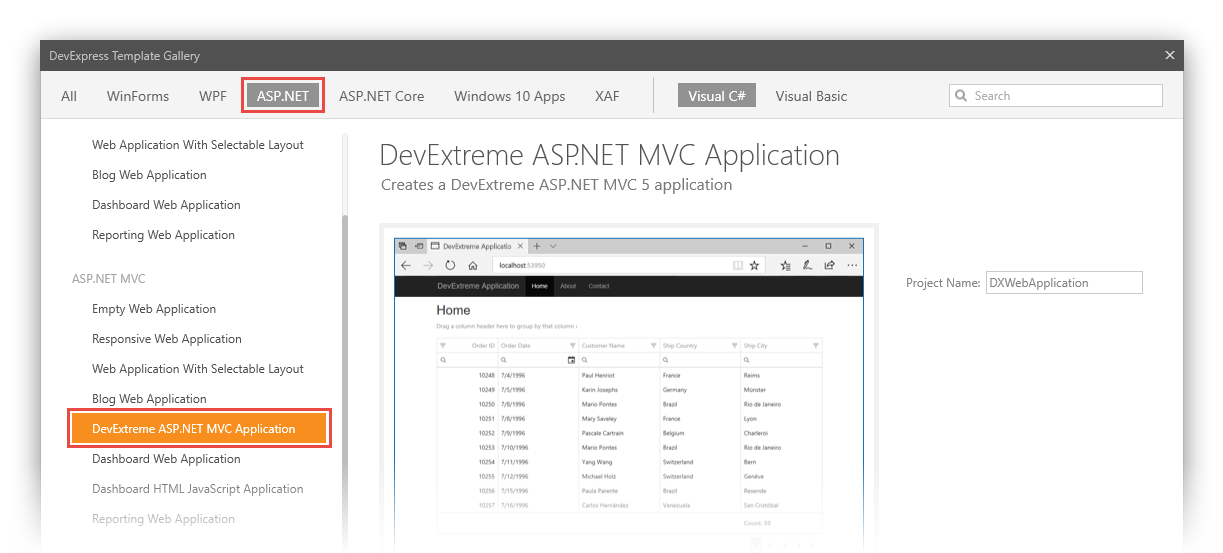The image size is (1223, 553).
Task: Click the search magnifier icon
Action: pyautogui.click(x=962, y=96)
